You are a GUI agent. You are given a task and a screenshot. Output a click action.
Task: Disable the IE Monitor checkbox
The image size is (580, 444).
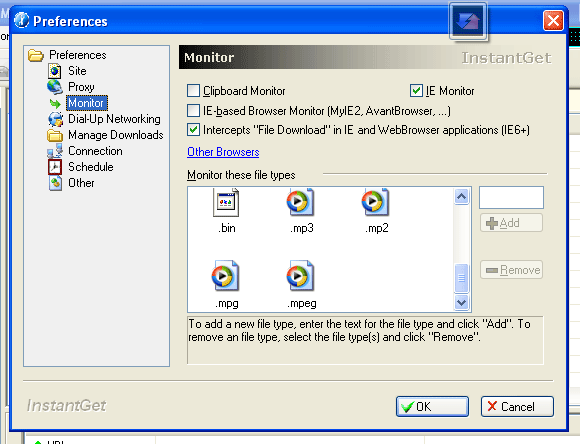[416, 91]
